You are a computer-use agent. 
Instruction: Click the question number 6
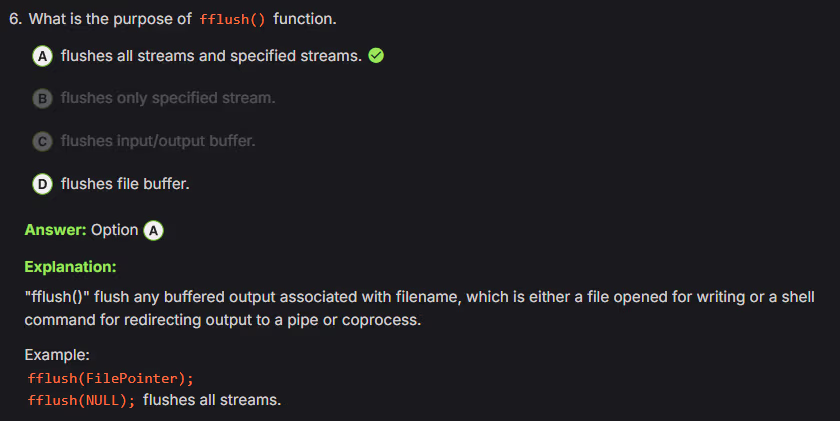[x=29, y=20]
